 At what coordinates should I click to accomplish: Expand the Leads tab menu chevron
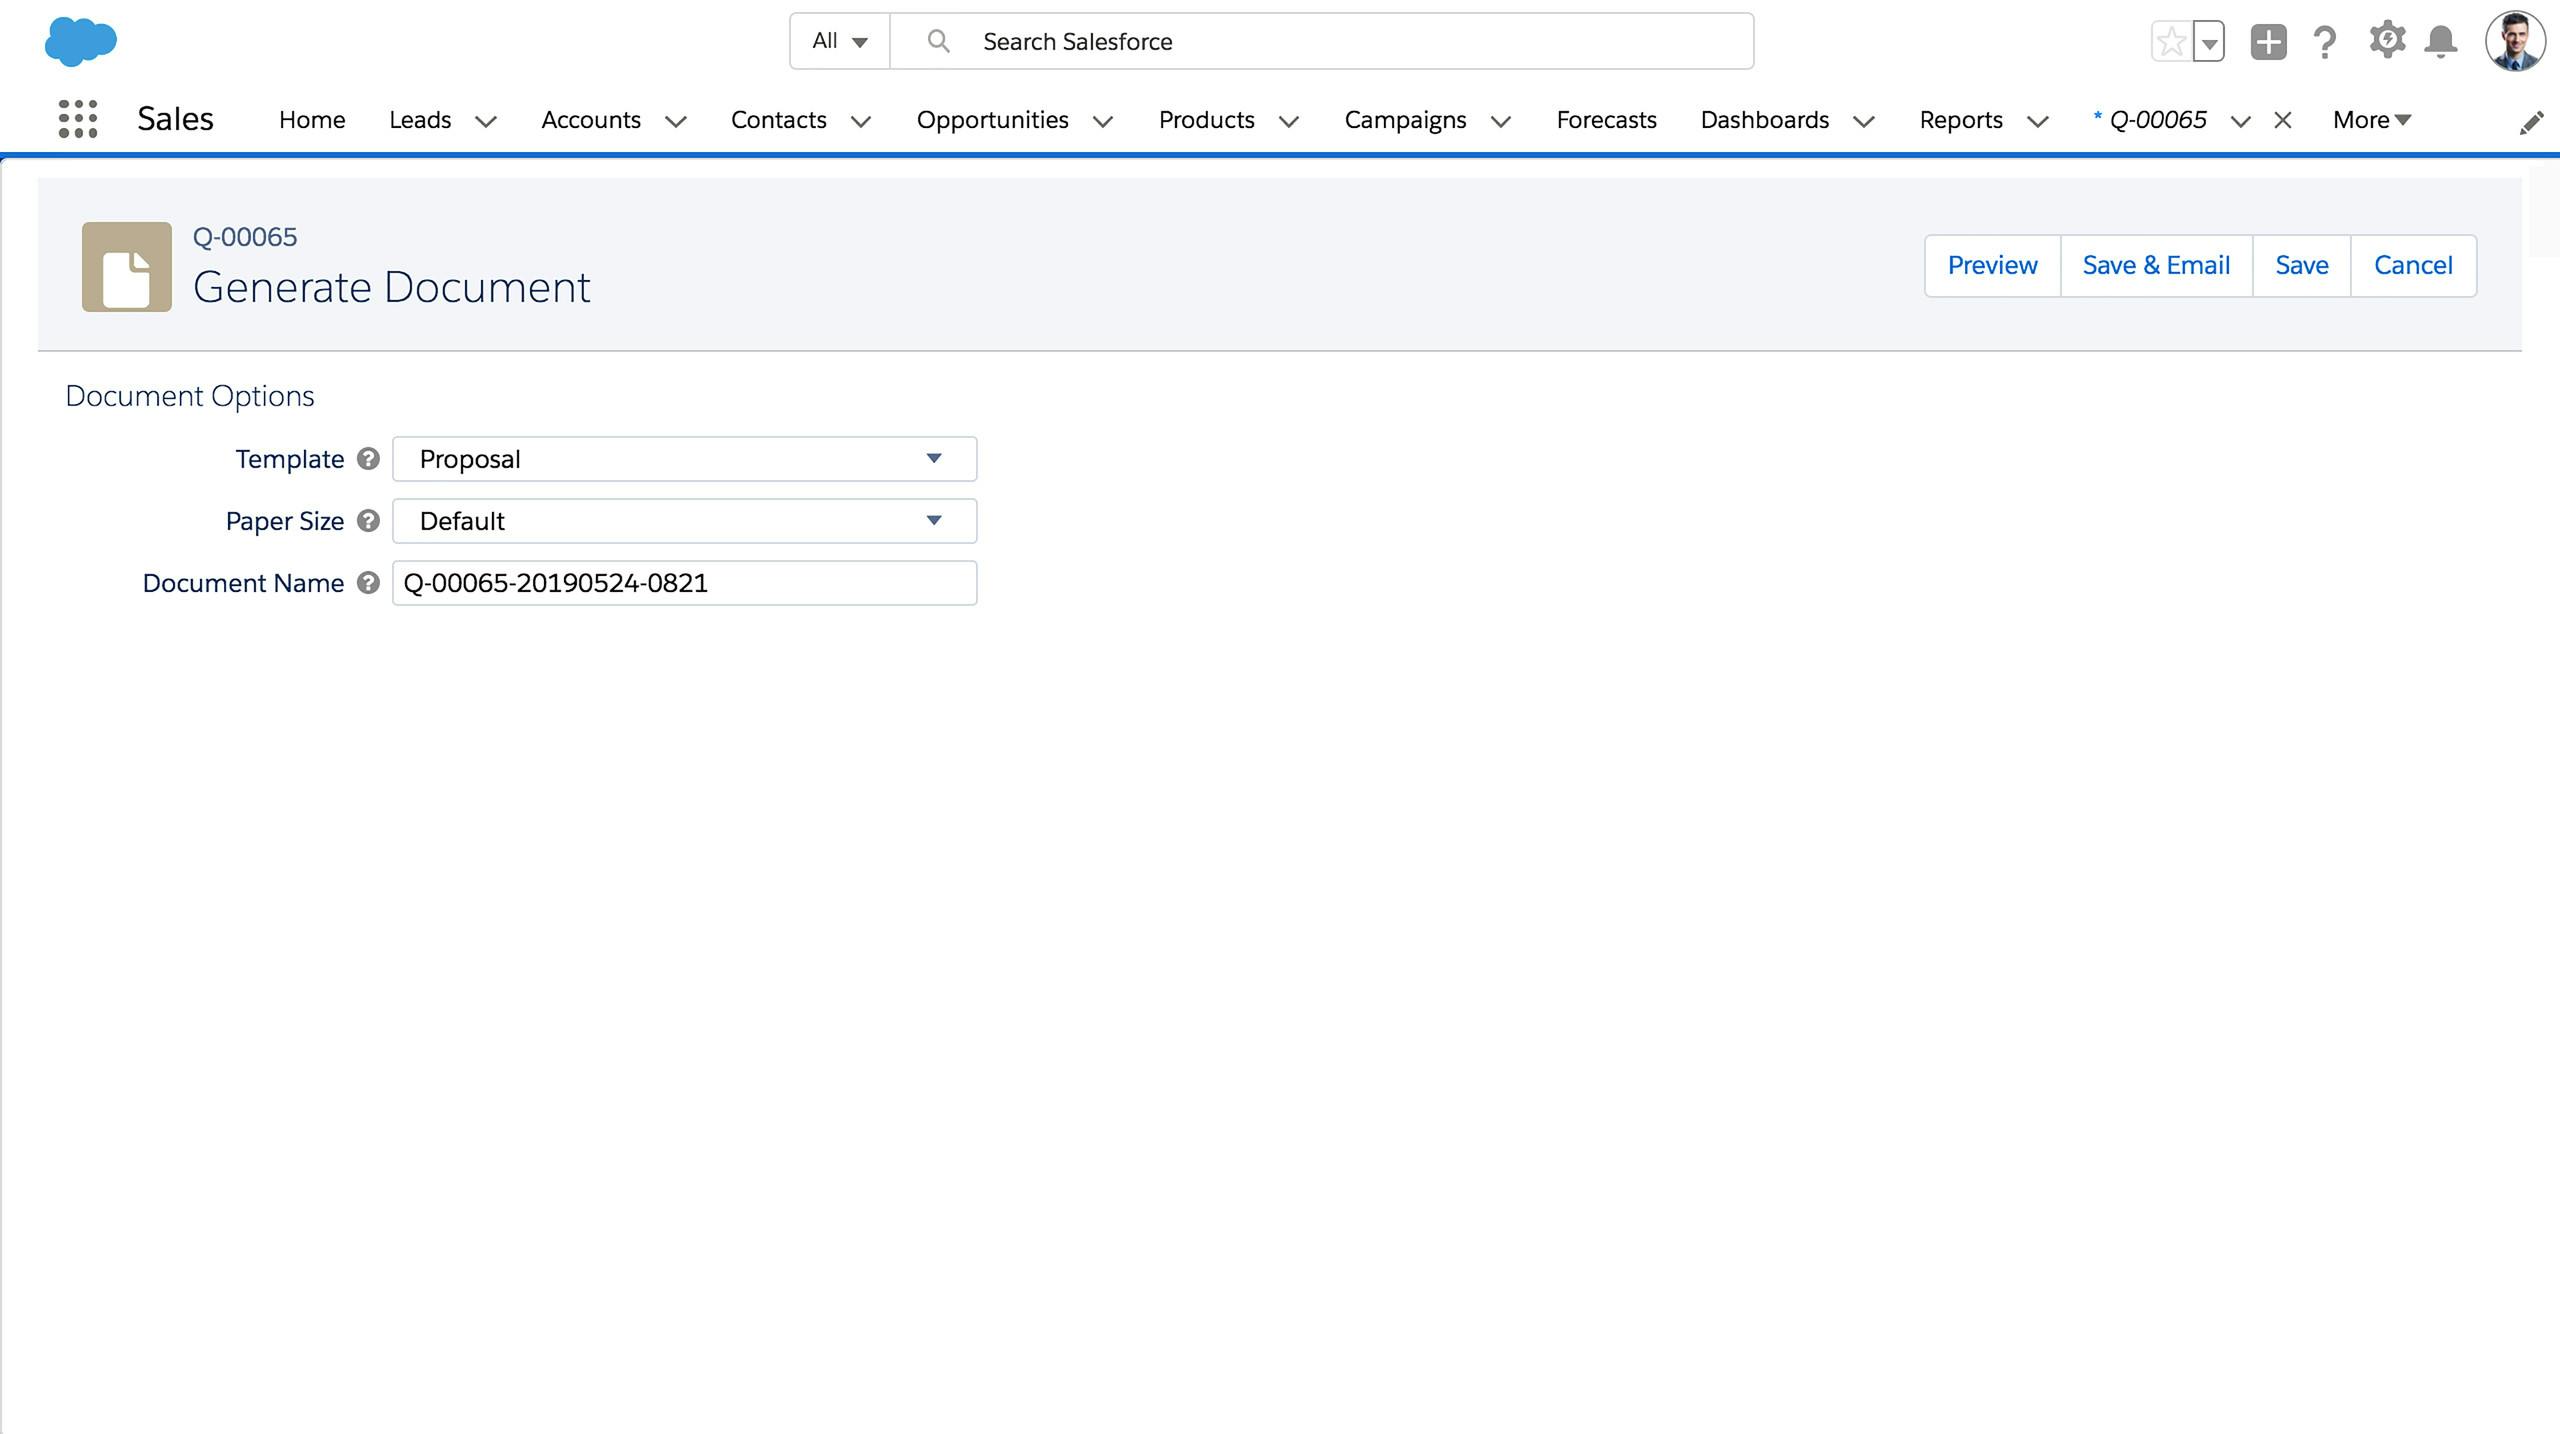pyautogui.click(x=486, y=121)
